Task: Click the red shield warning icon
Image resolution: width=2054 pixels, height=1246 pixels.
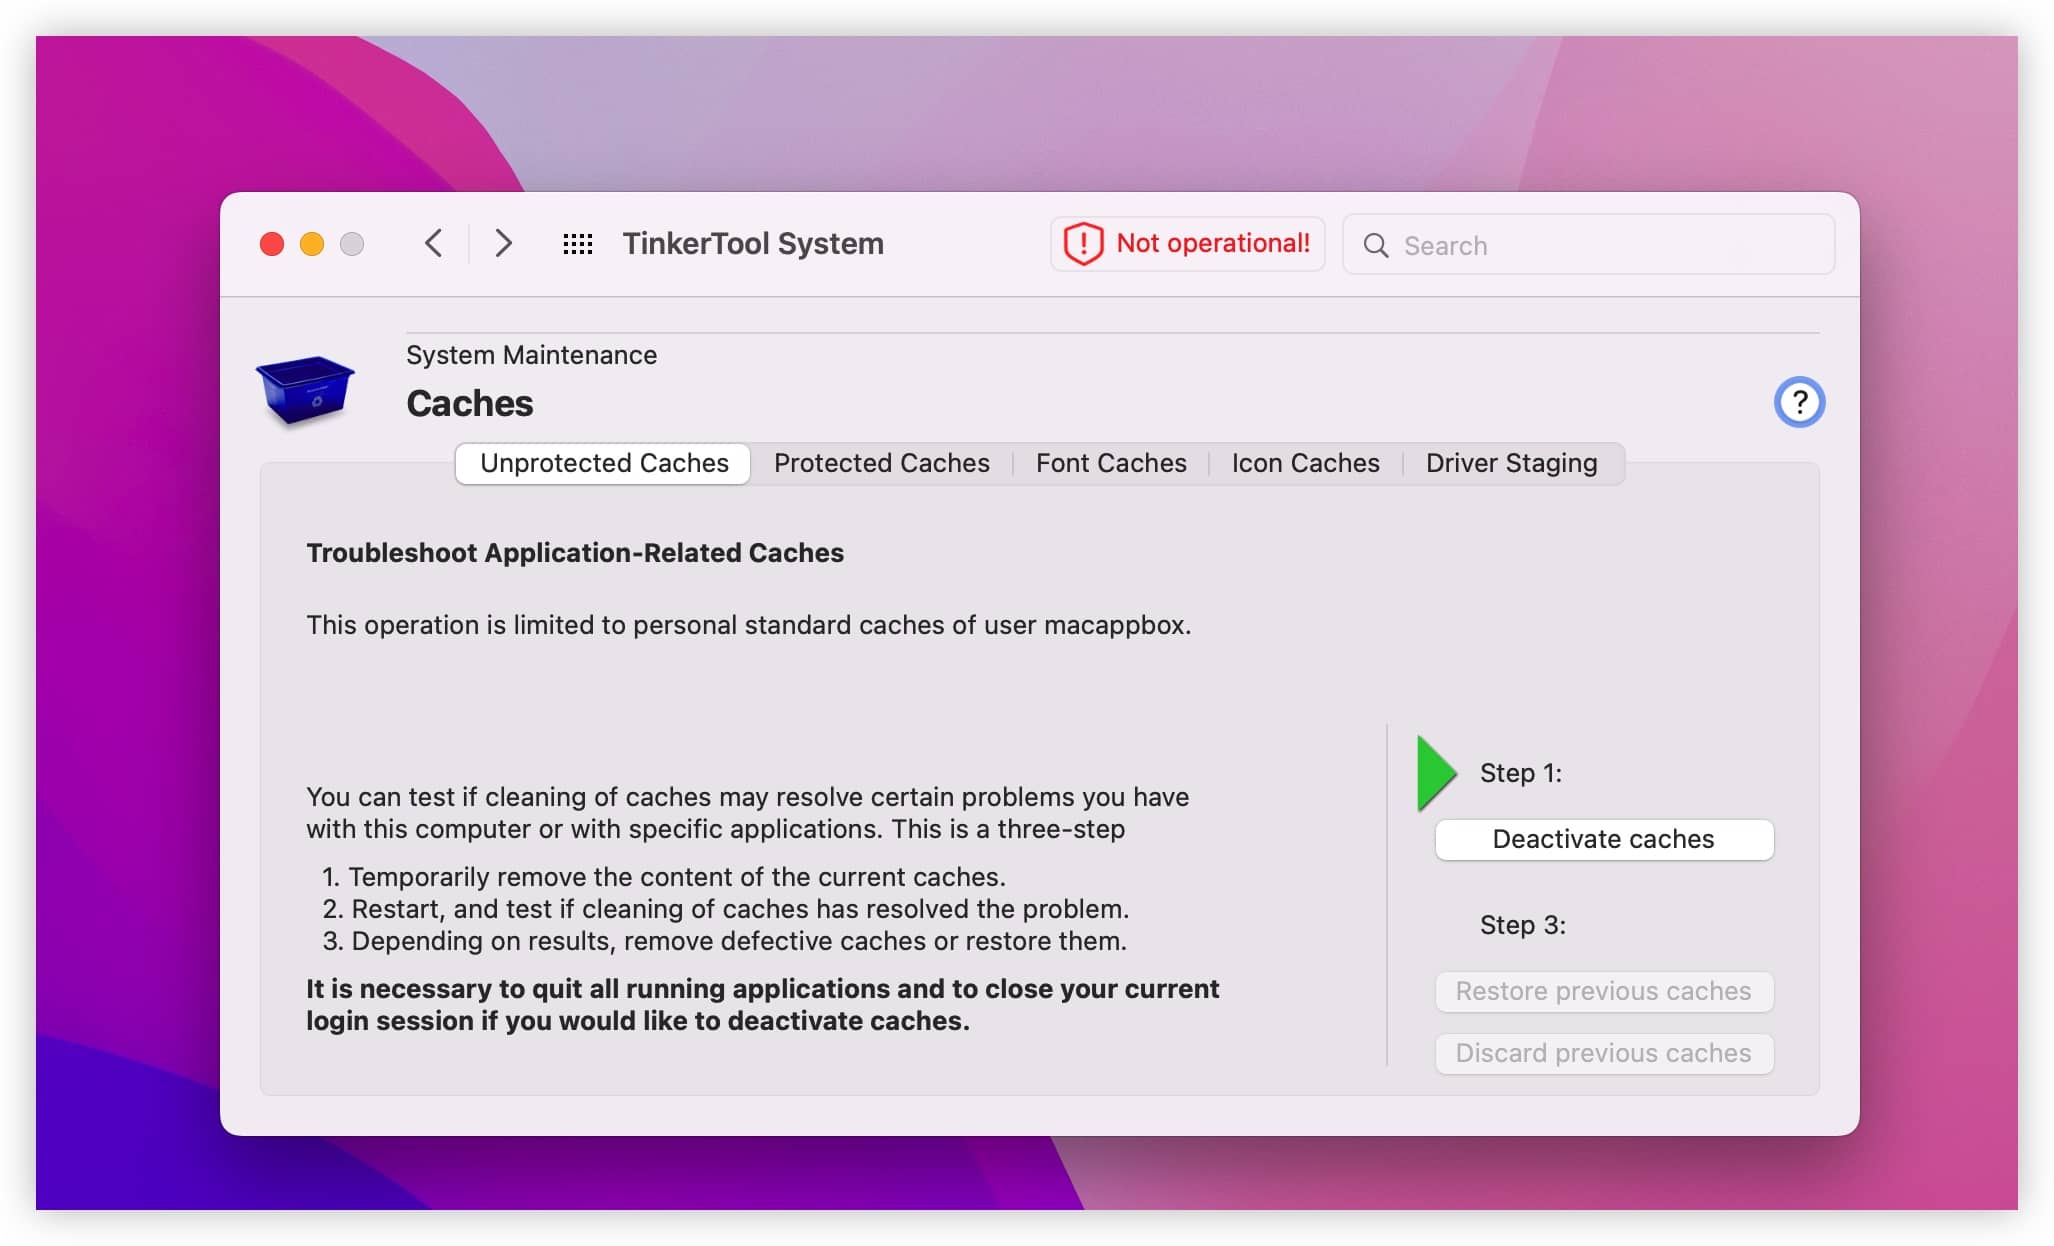Action: point(1083,243)
